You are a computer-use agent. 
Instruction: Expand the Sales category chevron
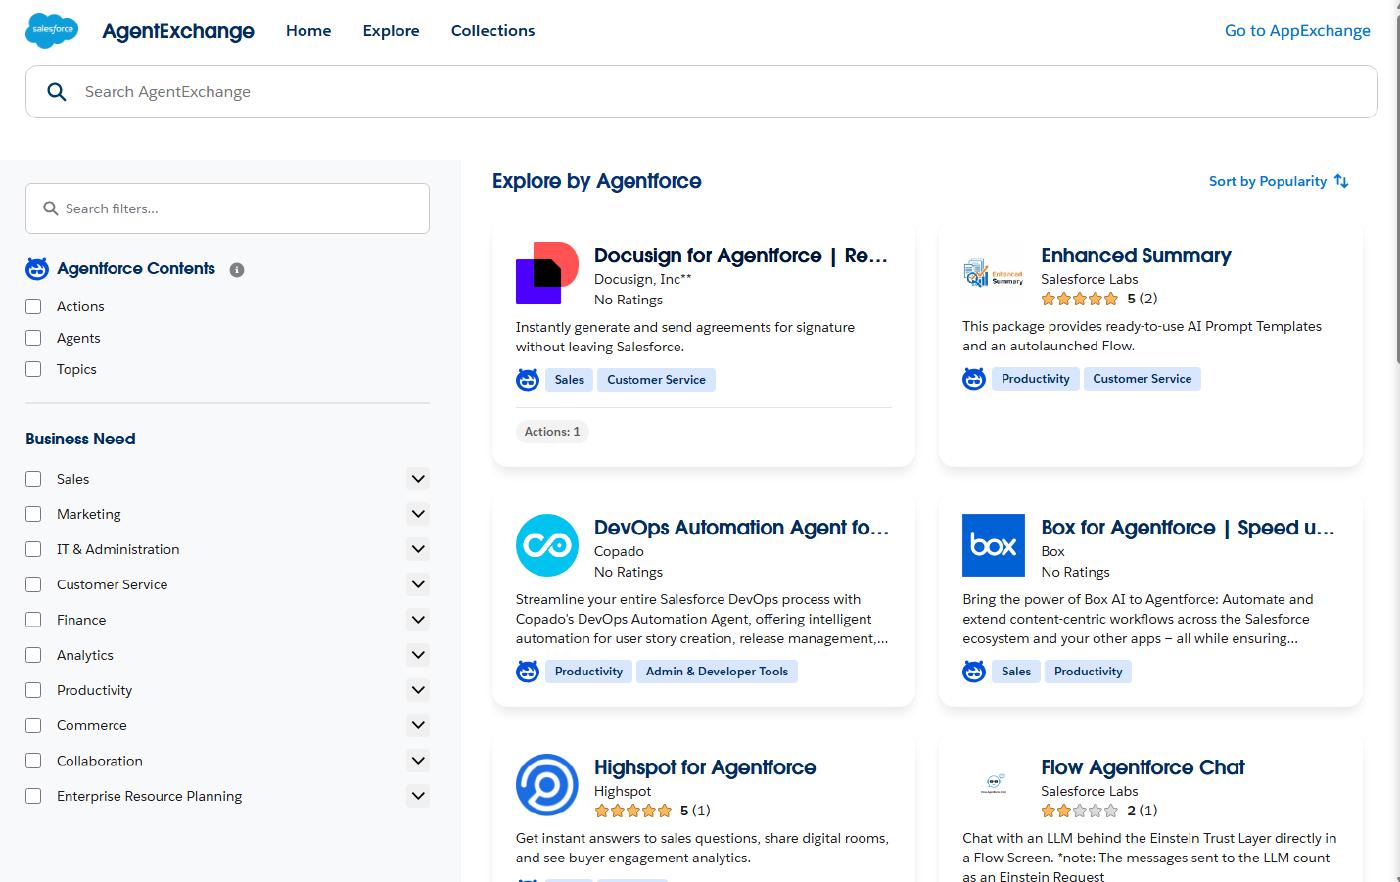pos(418,479)
